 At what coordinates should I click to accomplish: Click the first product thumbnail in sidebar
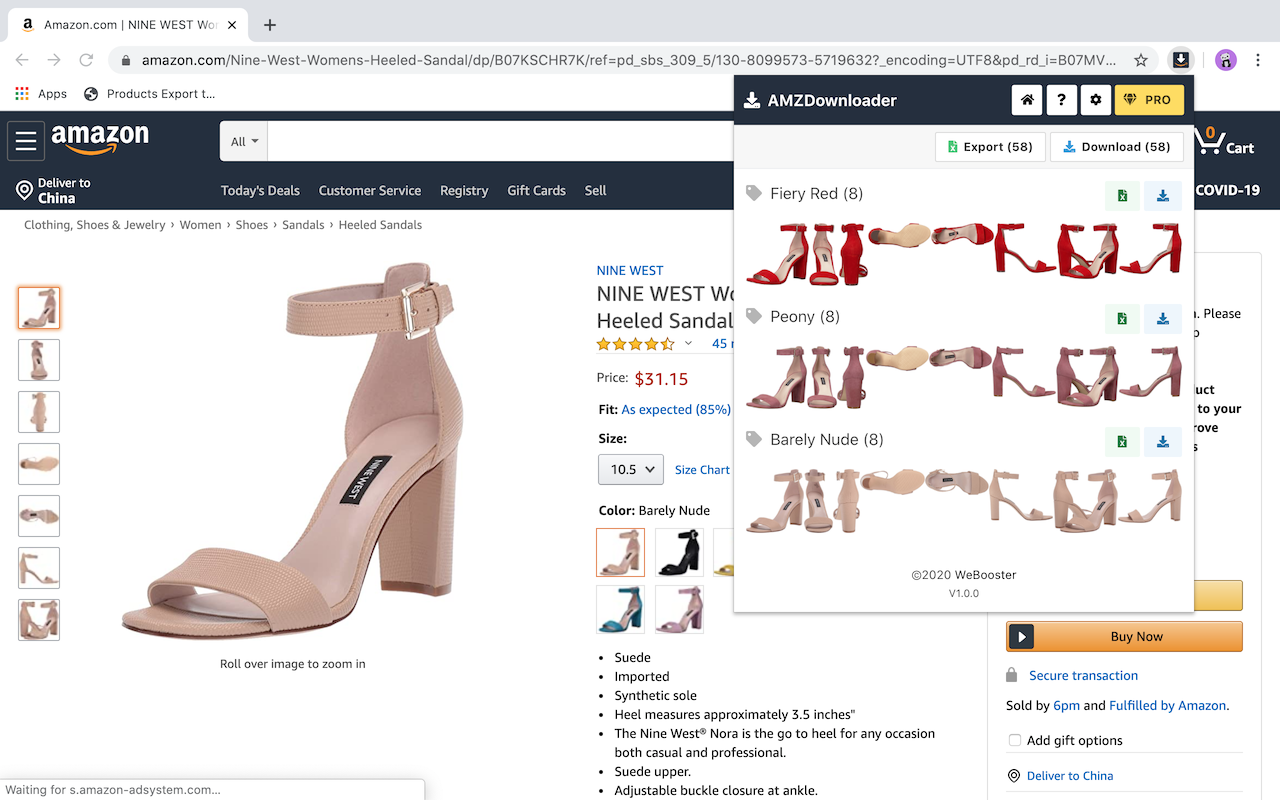tap(38, 308)
